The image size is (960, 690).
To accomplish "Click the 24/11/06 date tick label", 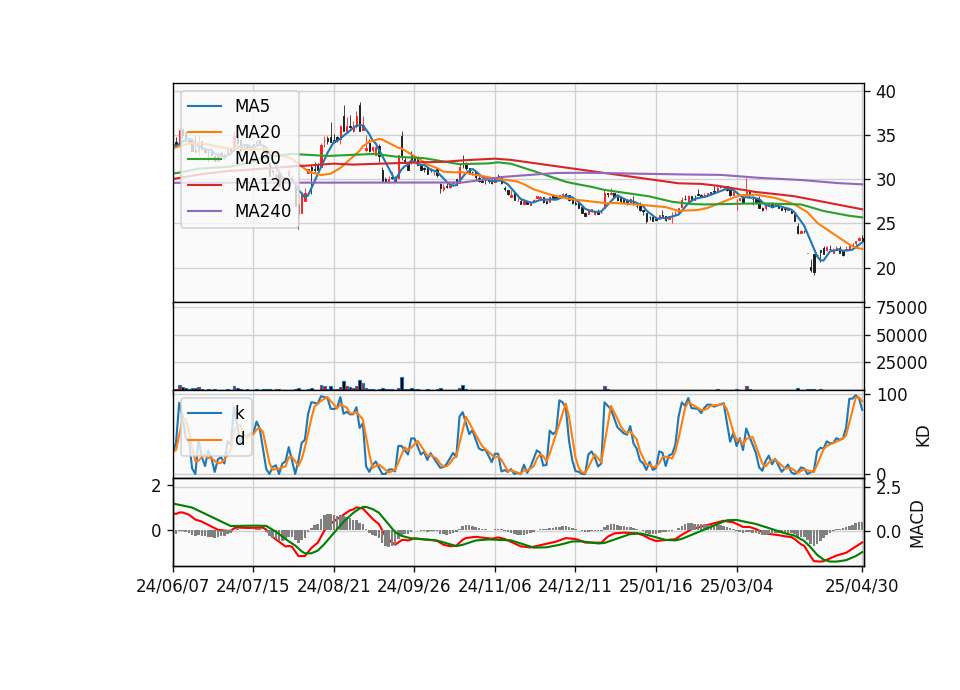I will (494, 586).
